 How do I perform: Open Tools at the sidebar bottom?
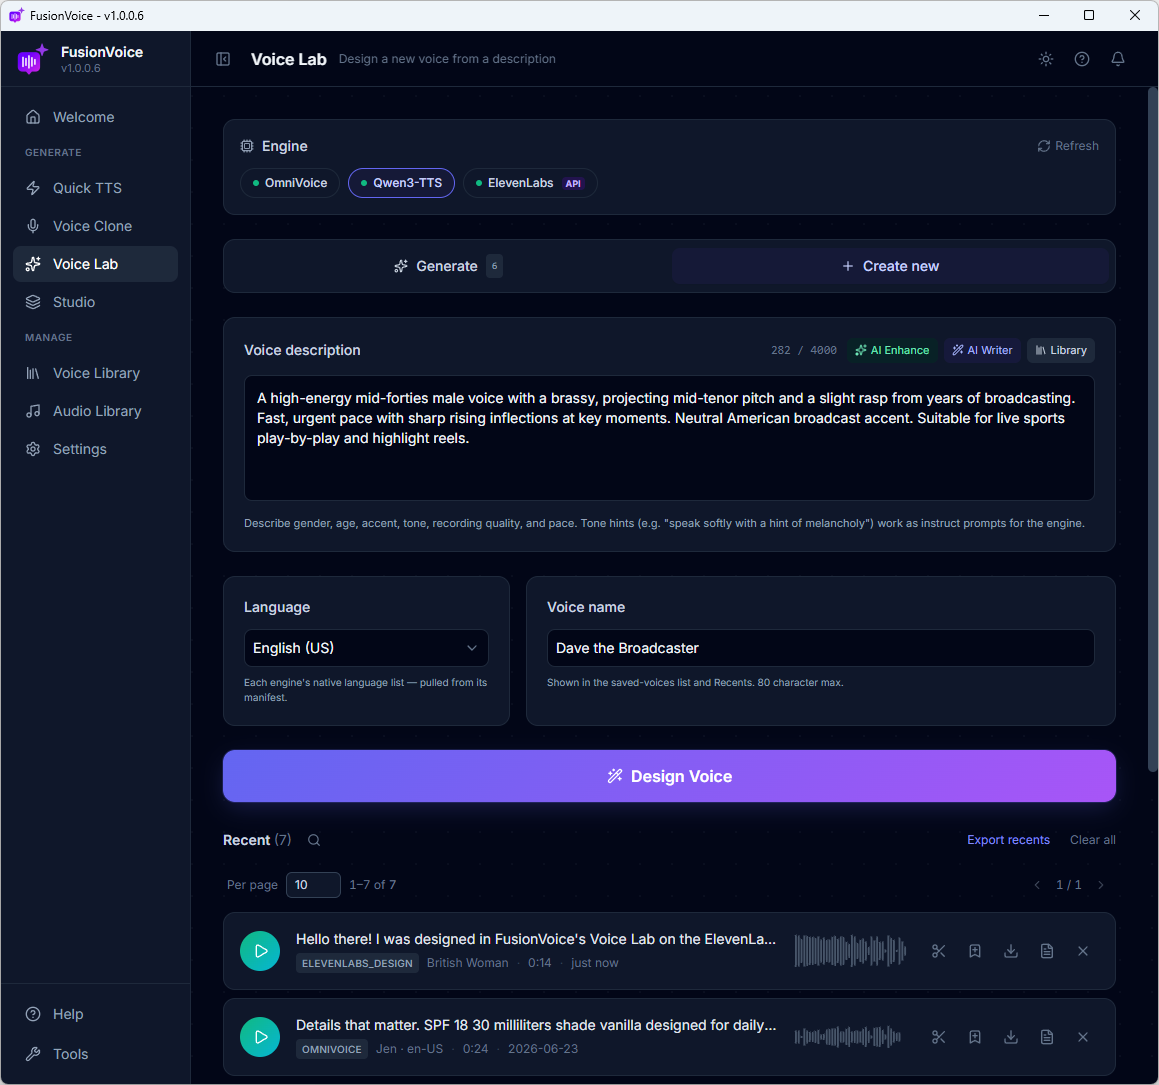[x=95, y=1054]
